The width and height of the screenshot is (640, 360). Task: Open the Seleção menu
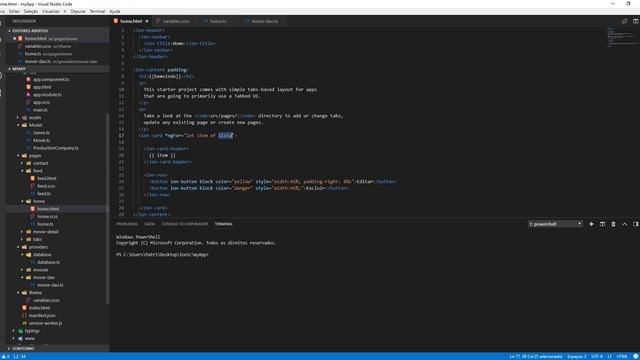(x=31, y=11)
